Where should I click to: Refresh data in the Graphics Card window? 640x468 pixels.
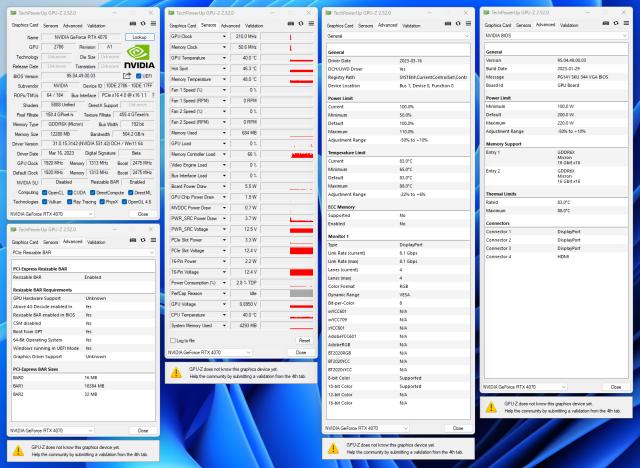click(143, 24)
